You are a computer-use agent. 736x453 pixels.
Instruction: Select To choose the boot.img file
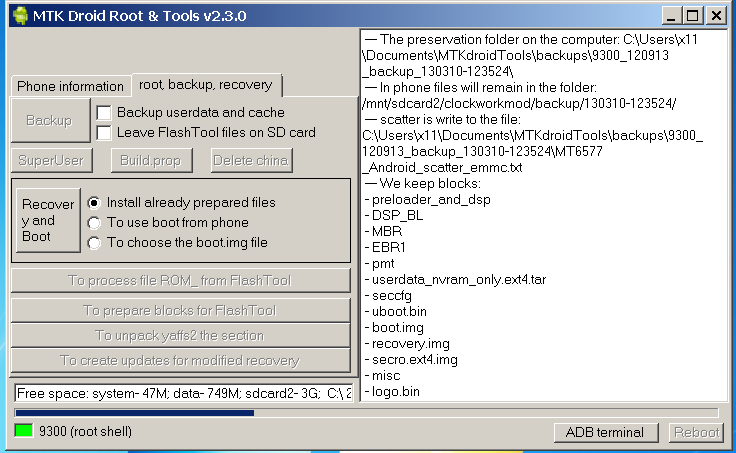[x=94, y=243]
